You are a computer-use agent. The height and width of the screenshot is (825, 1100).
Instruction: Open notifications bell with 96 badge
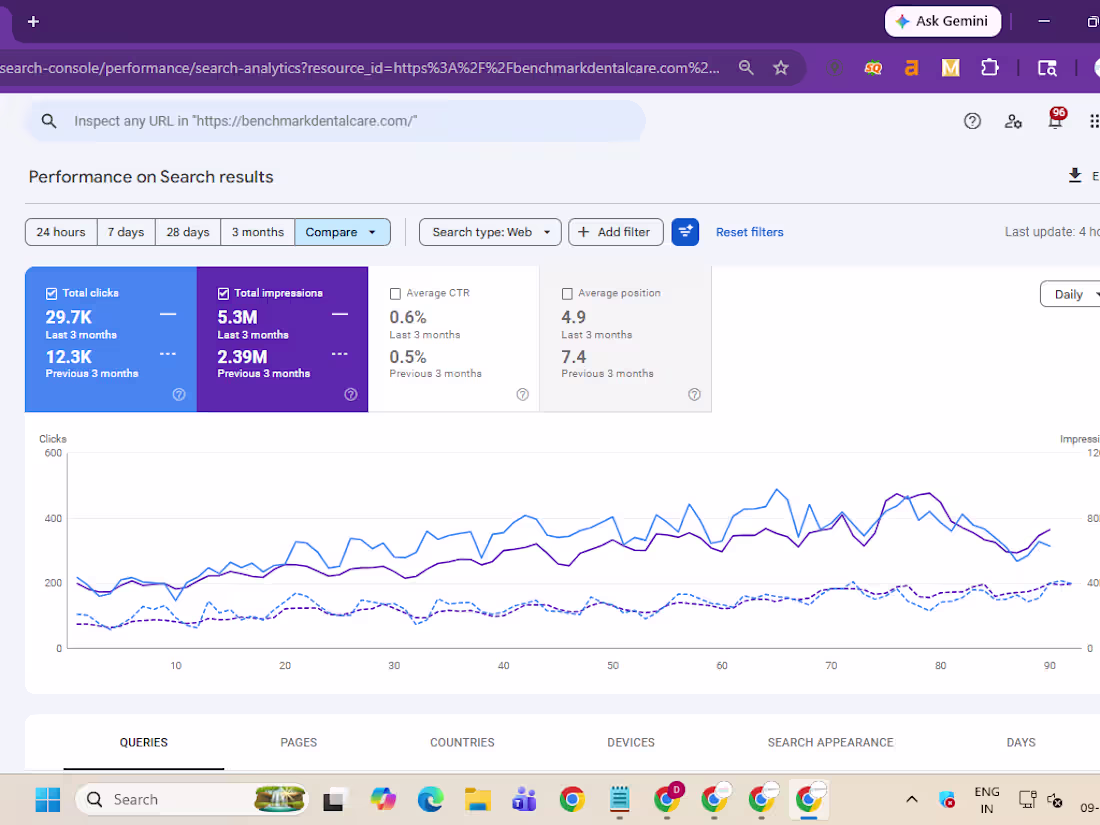(x=1055, y=119)
